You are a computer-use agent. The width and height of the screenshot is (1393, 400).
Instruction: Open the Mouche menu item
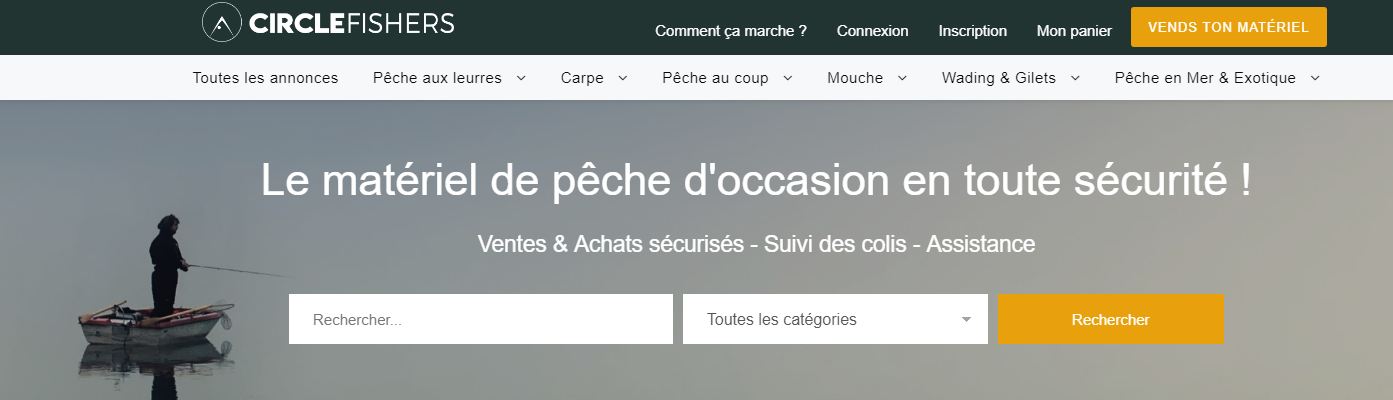point(855,78)
